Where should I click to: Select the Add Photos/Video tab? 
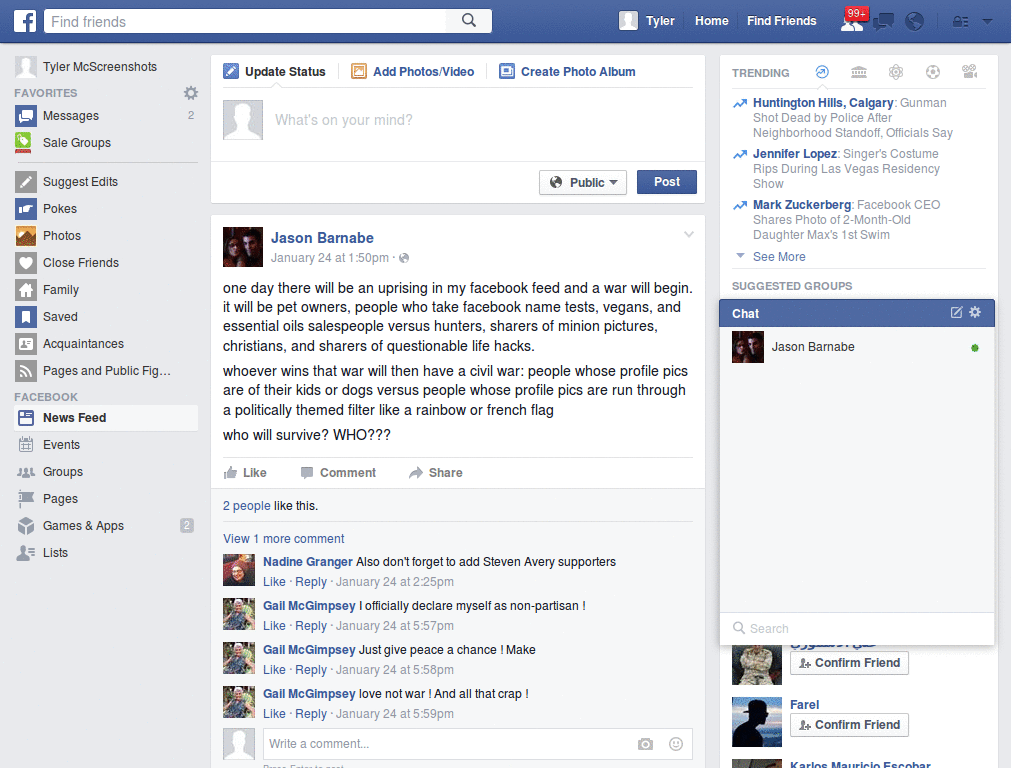click(x=413, y=71)
